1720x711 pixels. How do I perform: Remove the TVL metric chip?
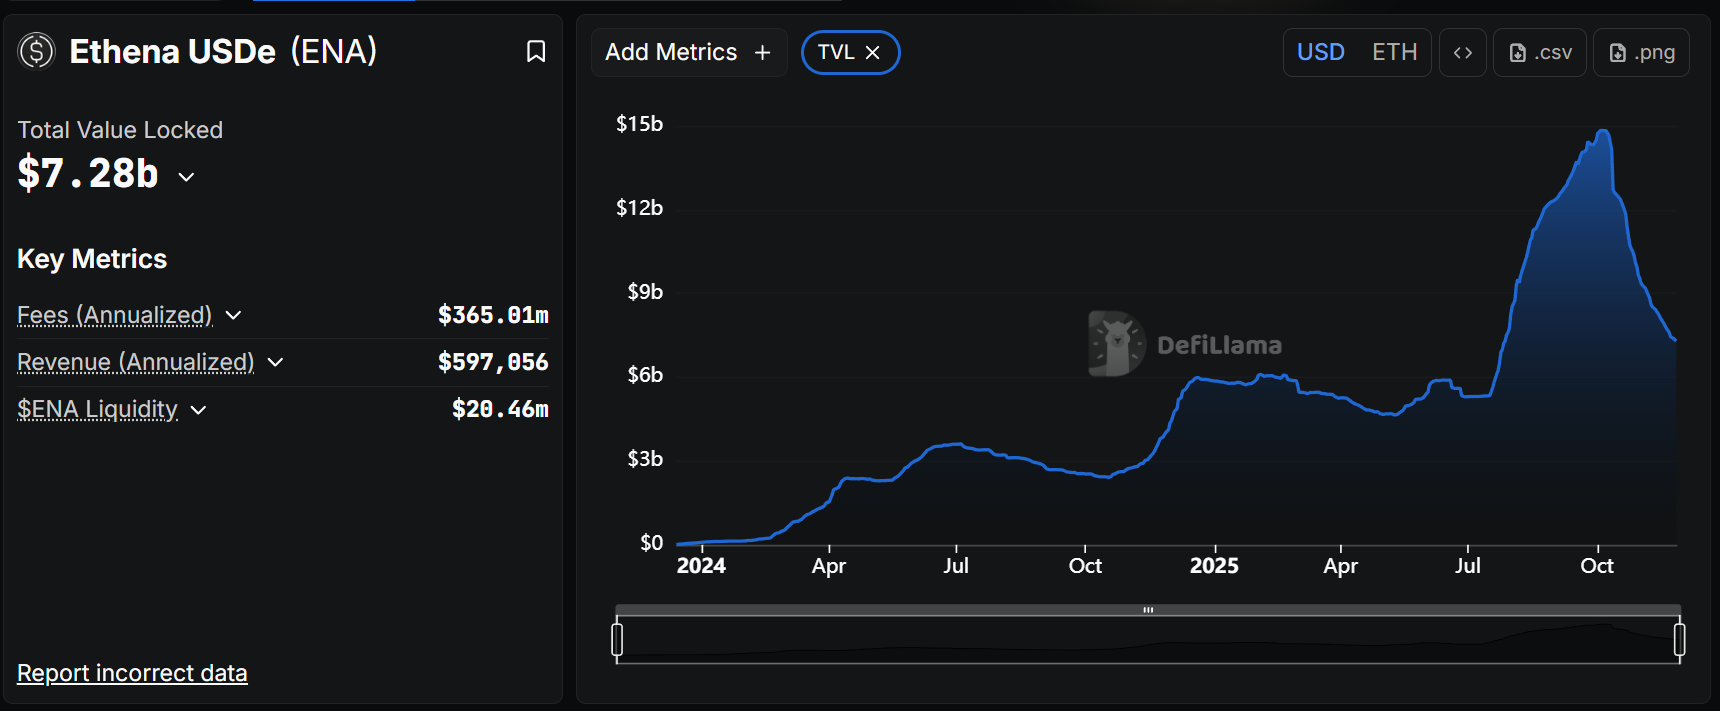coord(873,53)
